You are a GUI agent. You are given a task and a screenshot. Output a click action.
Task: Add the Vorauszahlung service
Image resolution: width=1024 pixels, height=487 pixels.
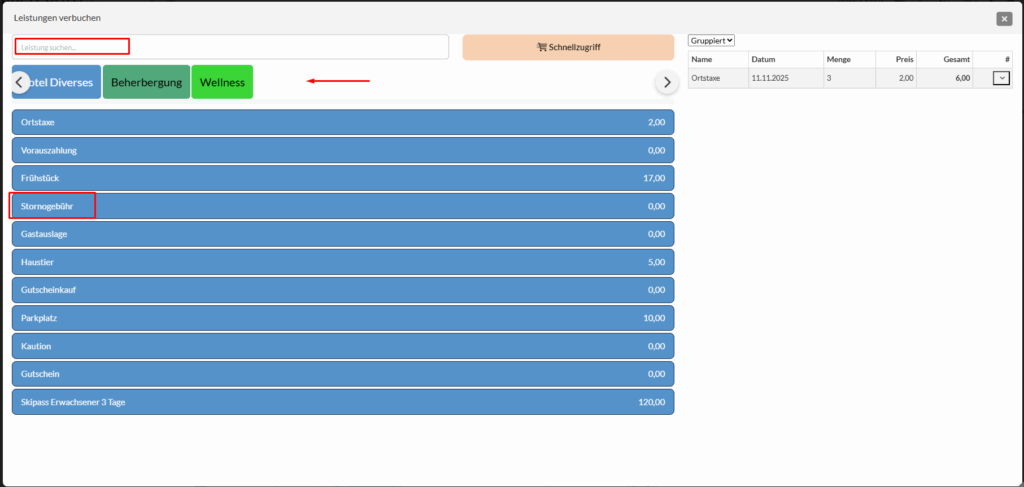tap(342, 150)
